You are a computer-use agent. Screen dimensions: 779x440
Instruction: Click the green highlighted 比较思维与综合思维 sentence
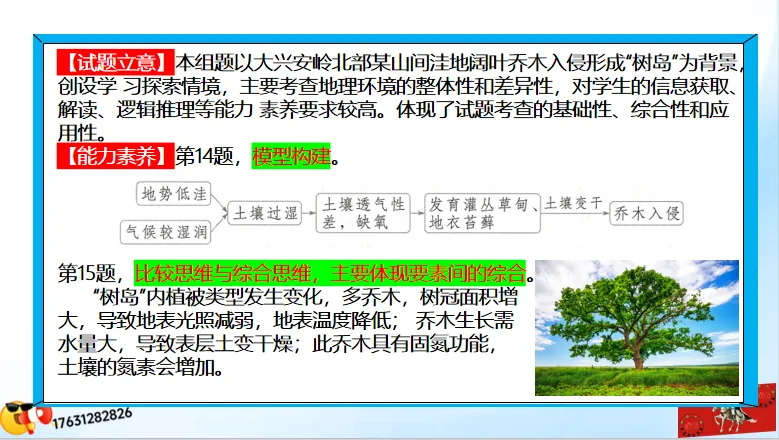330,273
